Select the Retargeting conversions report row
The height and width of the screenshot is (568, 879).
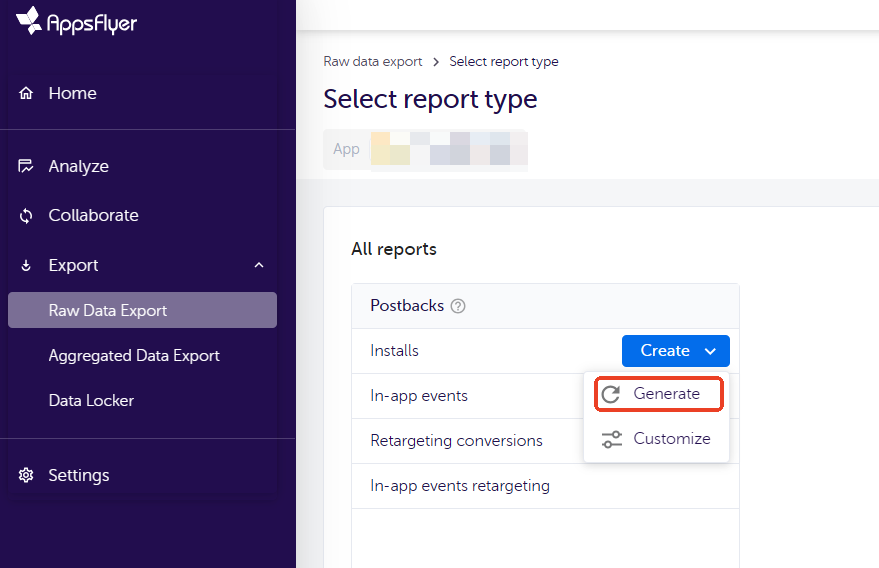coord(466,441)
